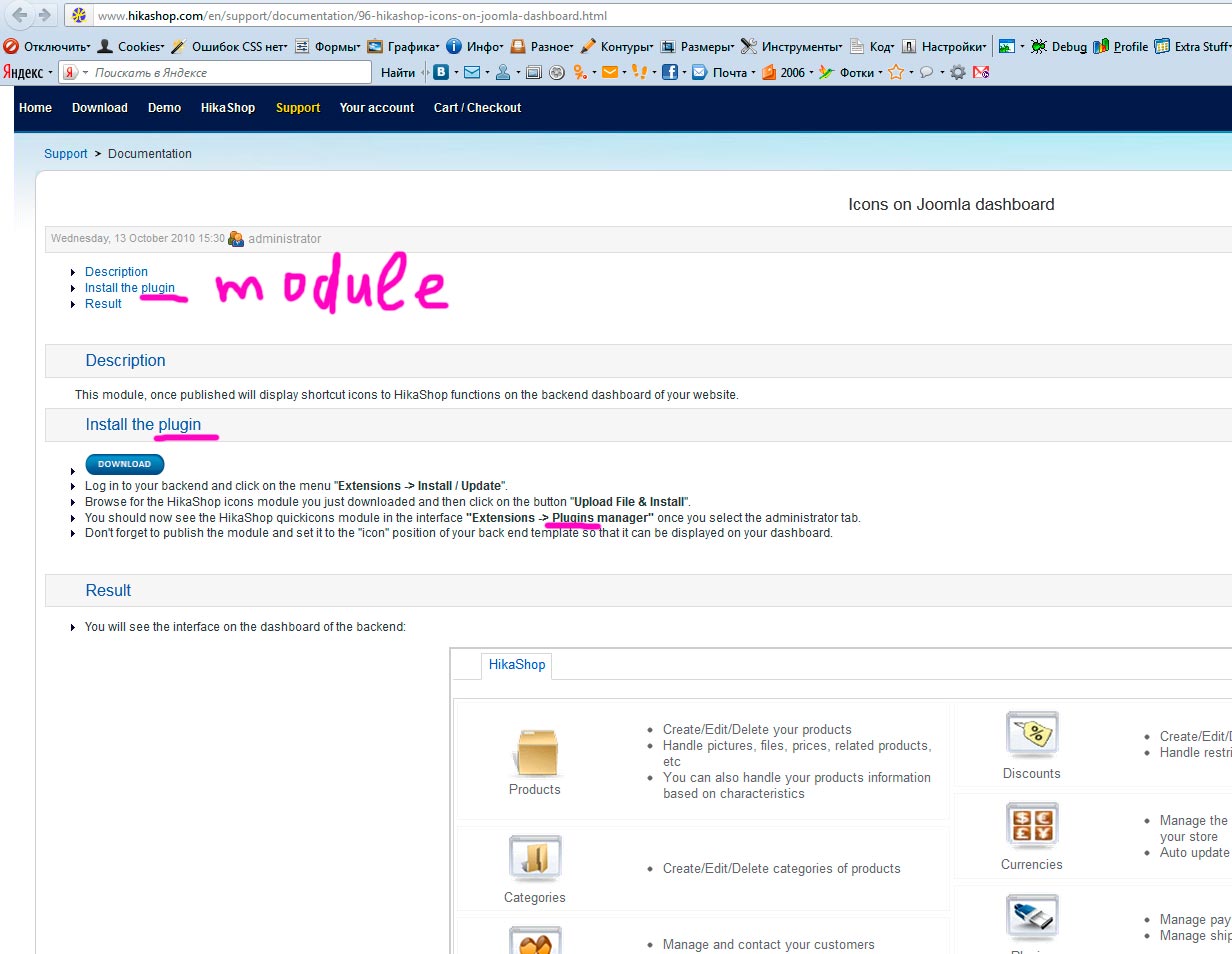The width and height of the screenshot is (1232, 954).
Task: Click the 'Install the plugin' section heading
Action: pos(143,425)
